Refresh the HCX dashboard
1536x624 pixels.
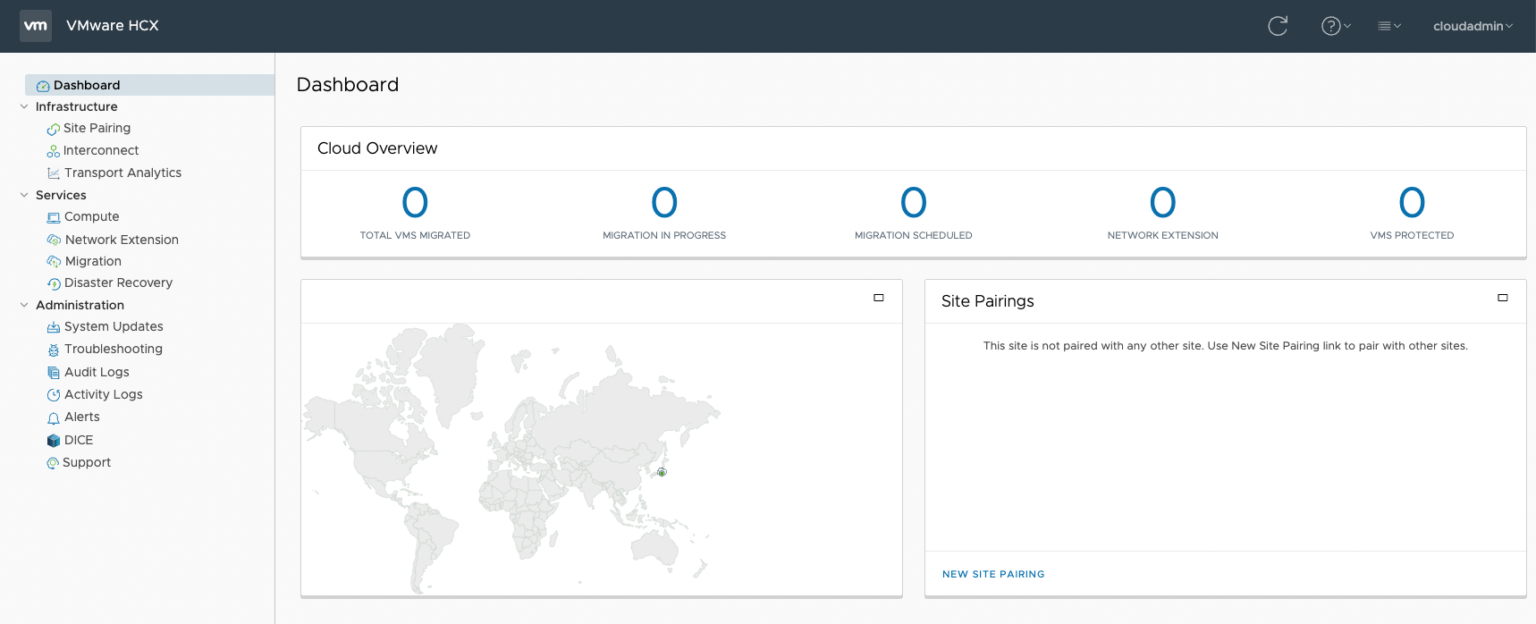[x=1277, y=26]
